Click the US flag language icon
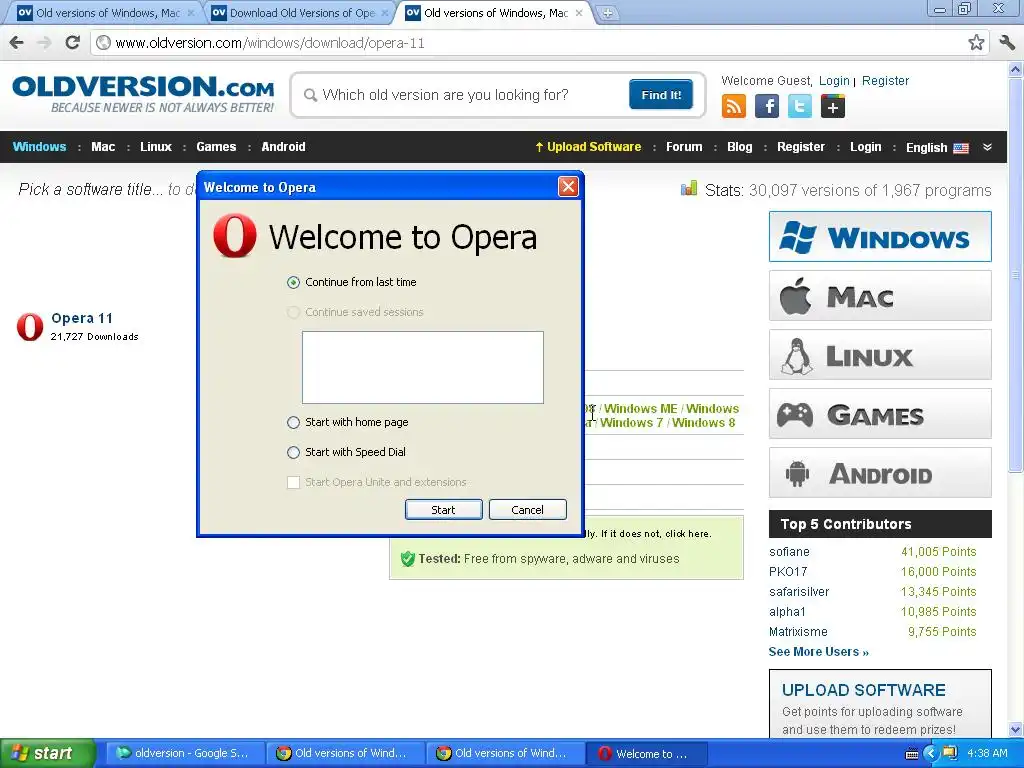This screenshot has width=1024, height=768. pyautogui.click(x=961, y=148)
